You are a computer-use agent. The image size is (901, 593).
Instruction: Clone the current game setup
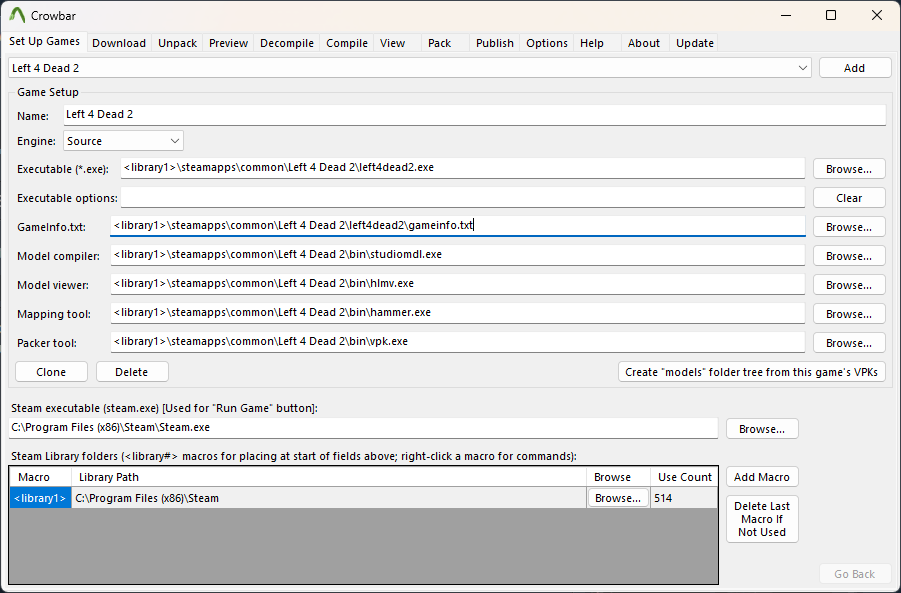(x=51, y=372)
